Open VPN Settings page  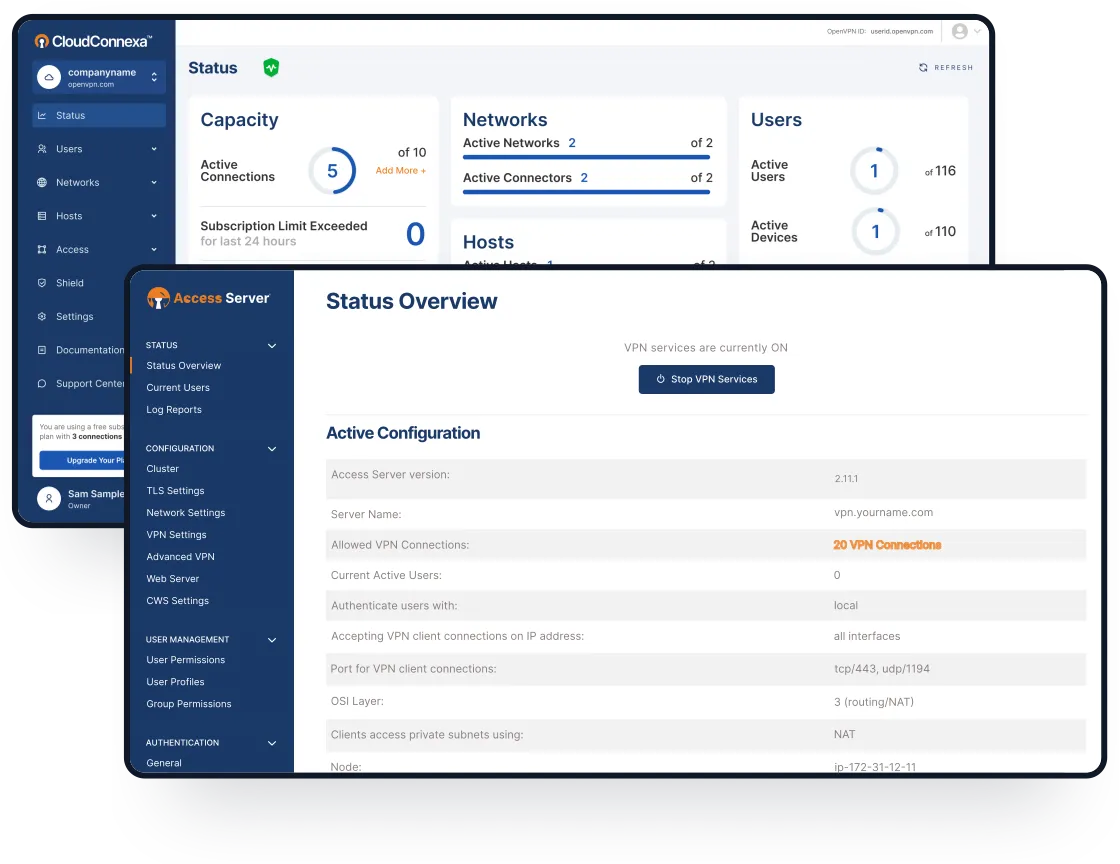pos(176,535)
